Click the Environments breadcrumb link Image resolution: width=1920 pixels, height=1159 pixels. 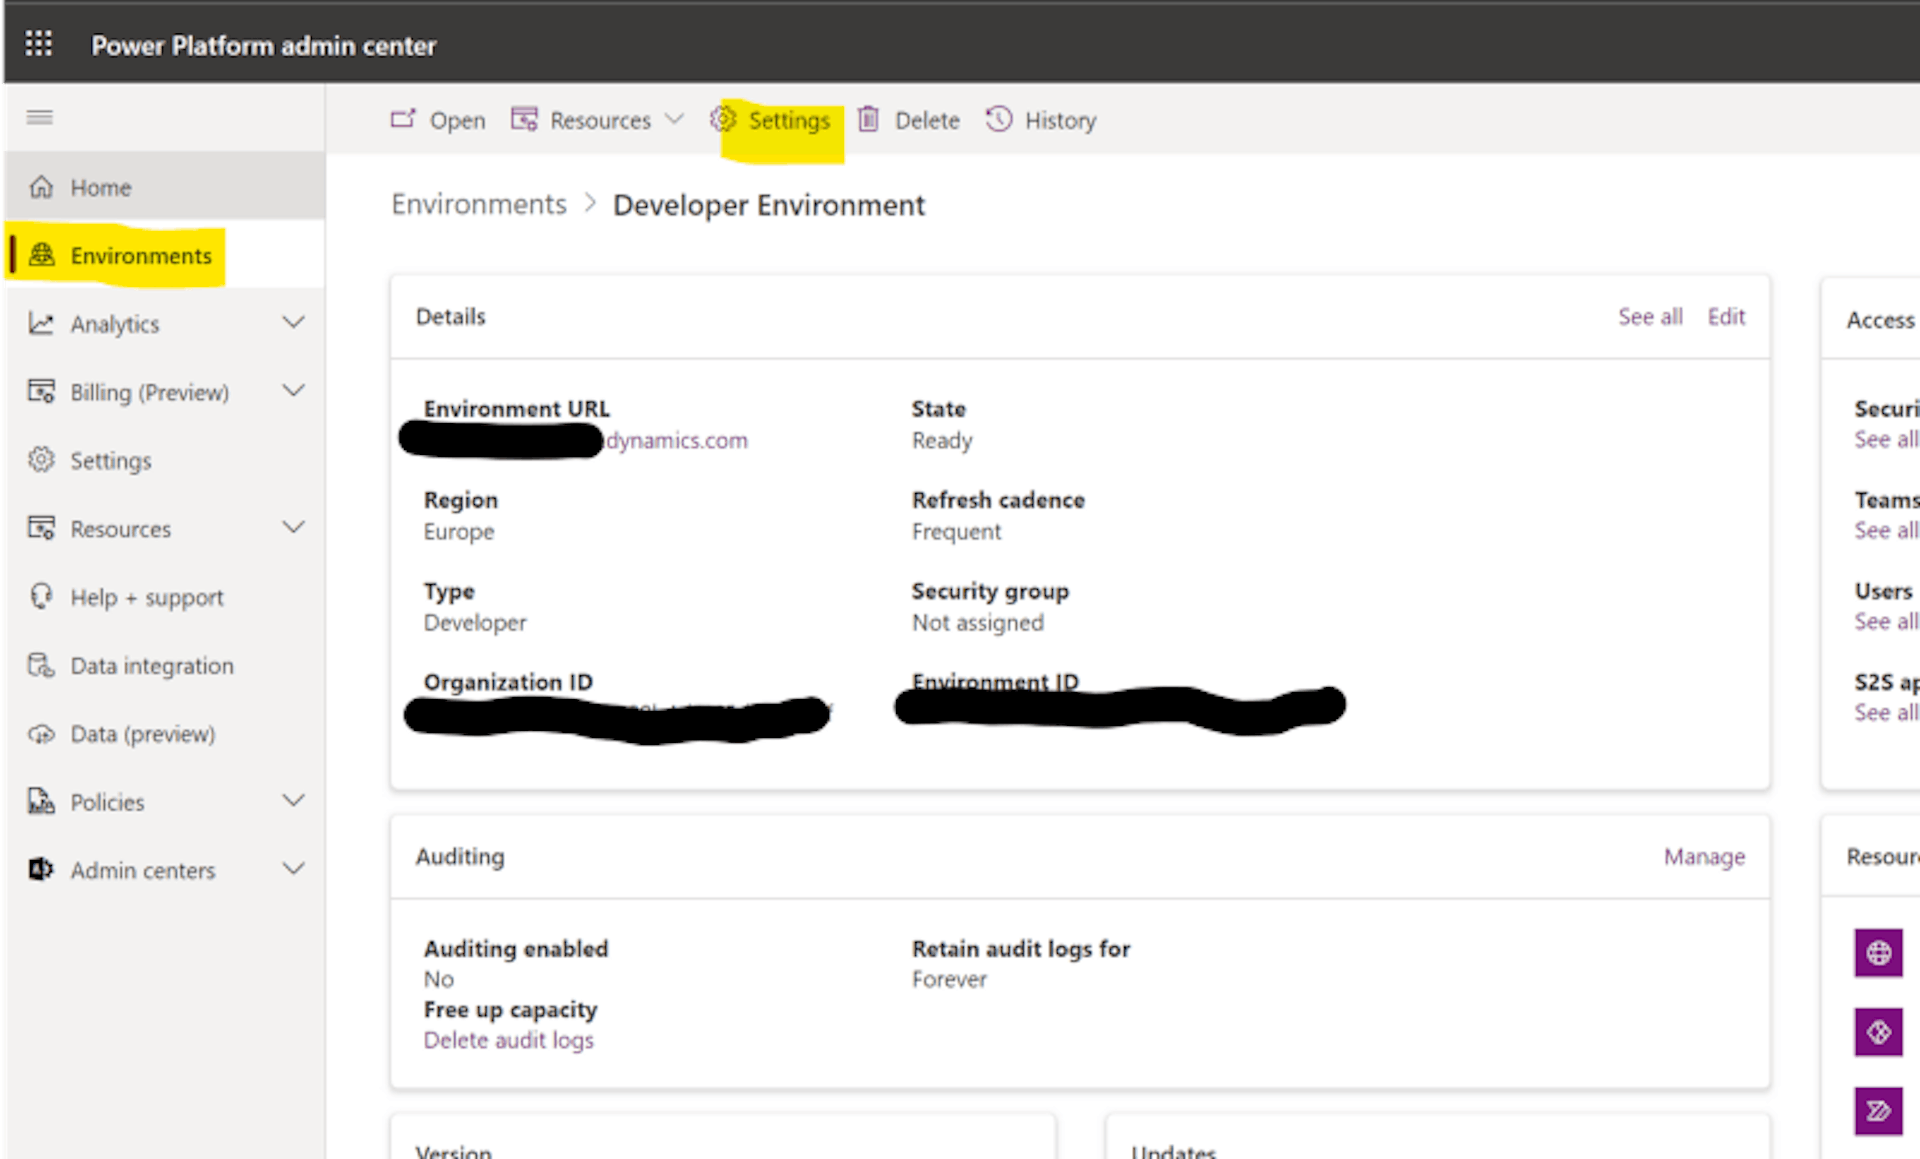click(477, 204)
